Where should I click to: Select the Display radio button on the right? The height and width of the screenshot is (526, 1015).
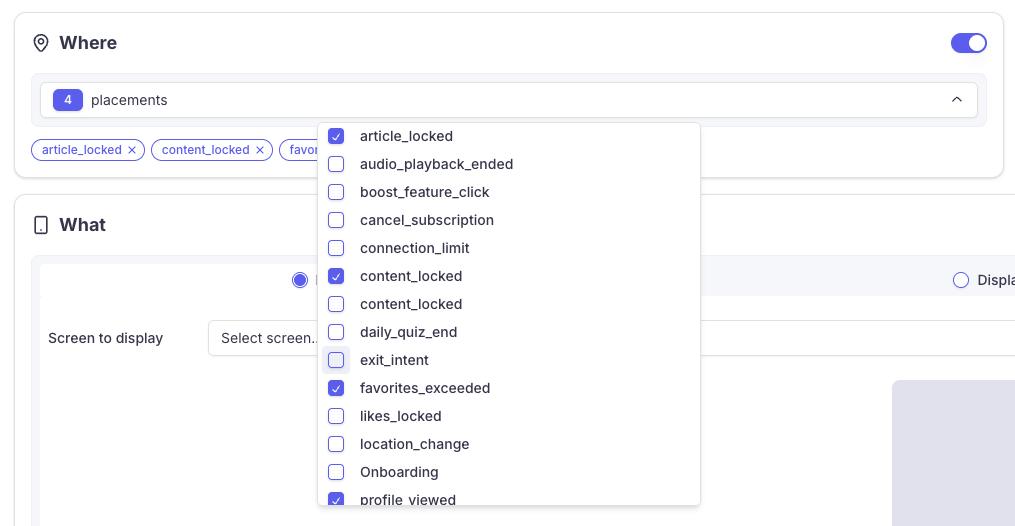961,280
